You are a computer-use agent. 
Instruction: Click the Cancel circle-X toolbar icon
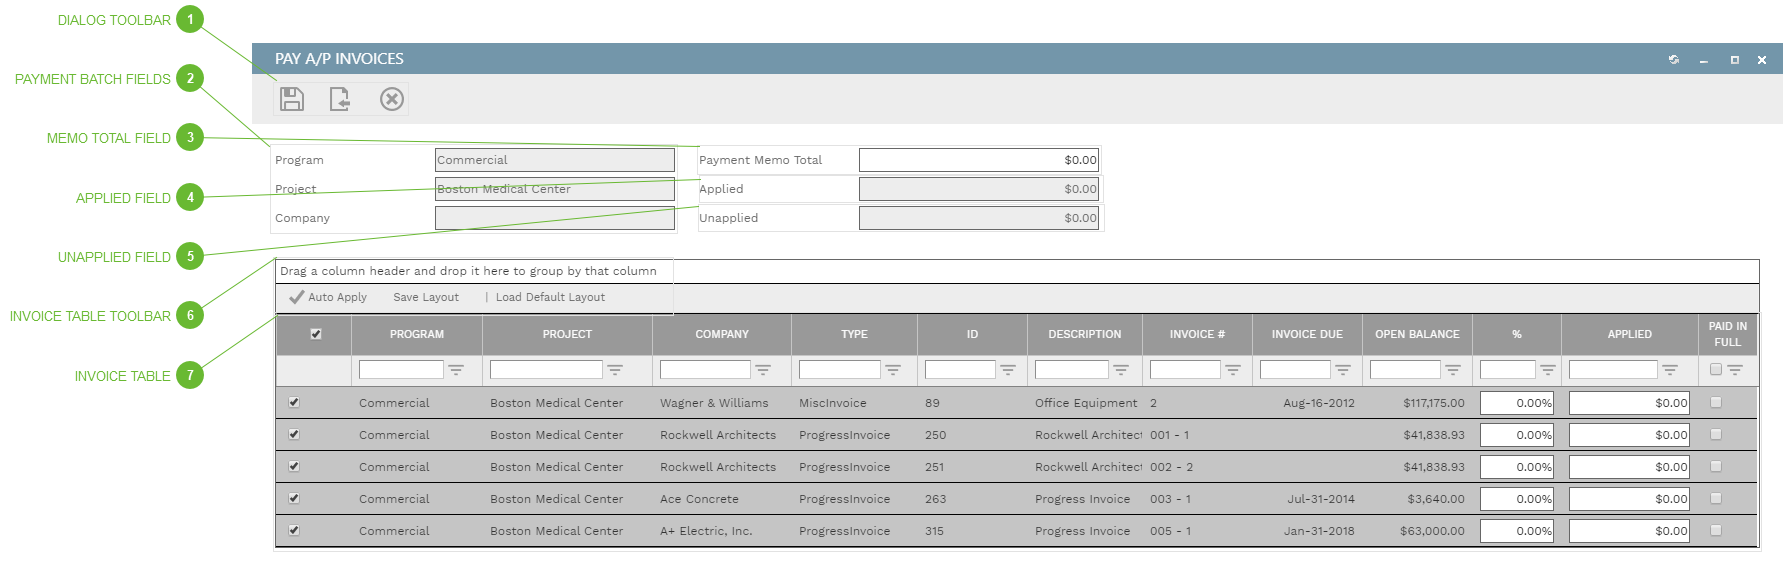pos(392,99)
